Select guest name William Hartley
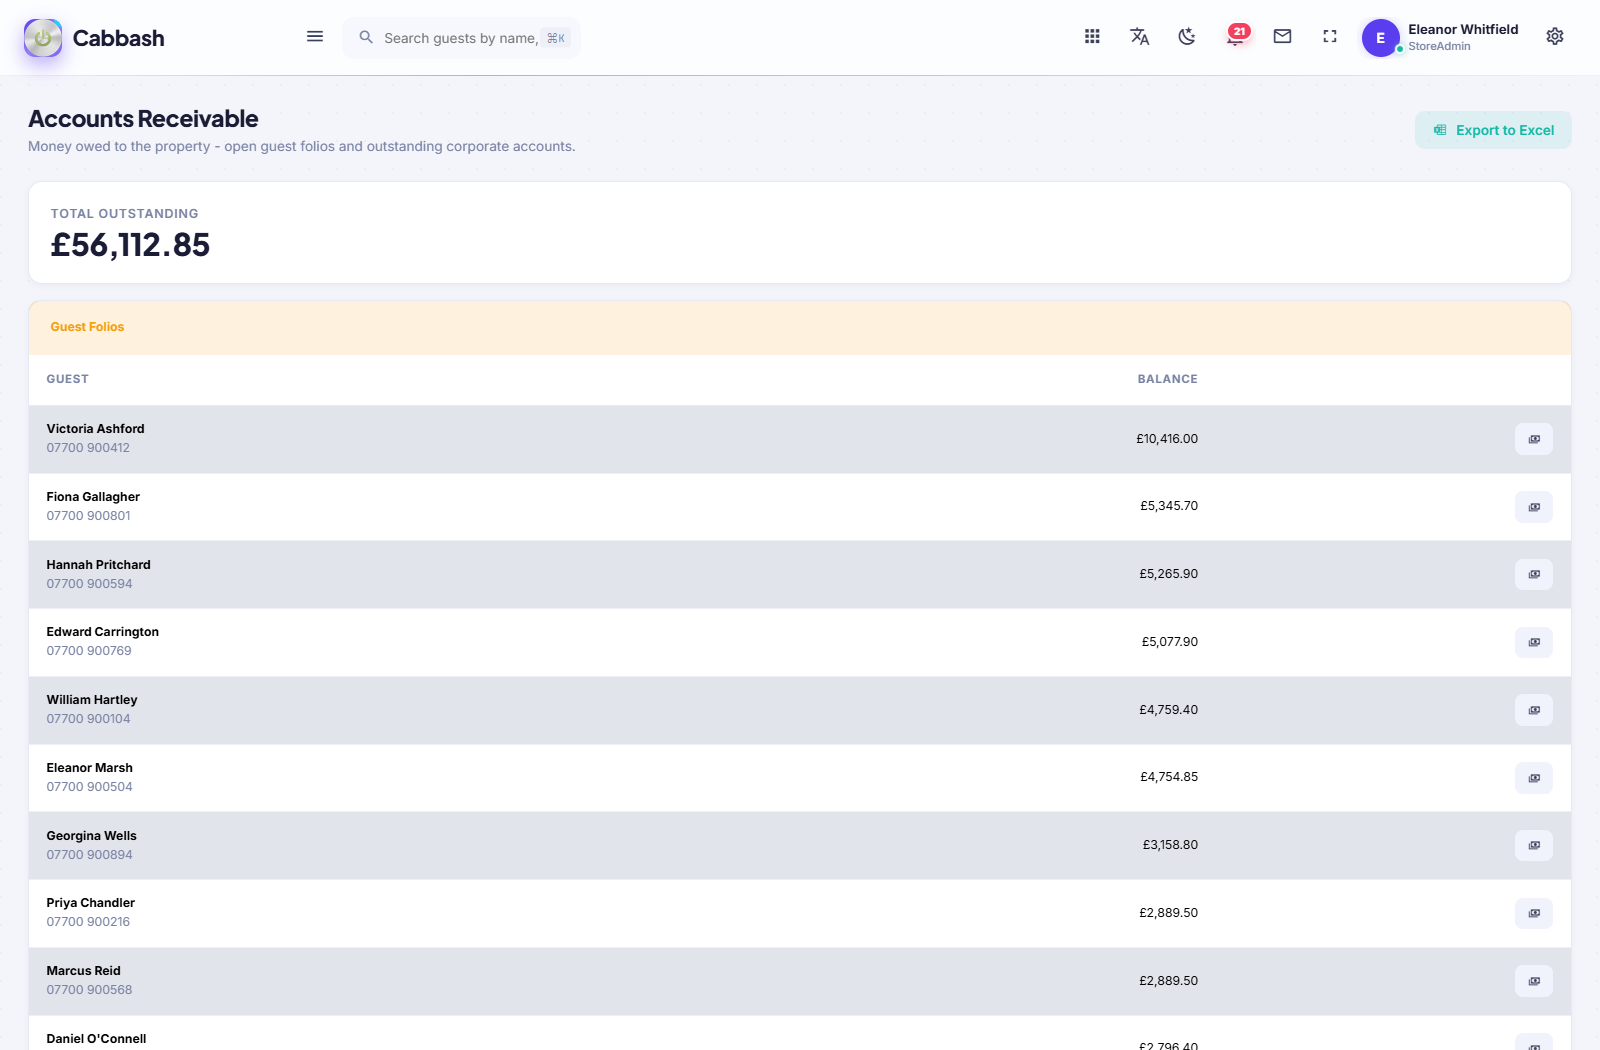Screen dimensions: 1600x1050 [x=92, y=700]
